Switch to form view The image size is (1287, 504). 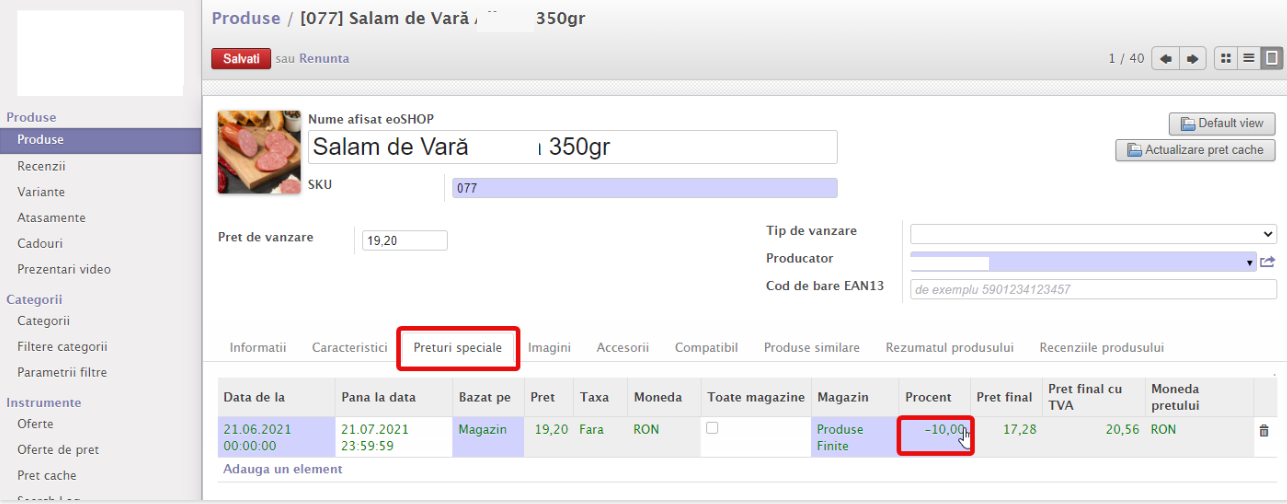click(x=1269, y=59)
